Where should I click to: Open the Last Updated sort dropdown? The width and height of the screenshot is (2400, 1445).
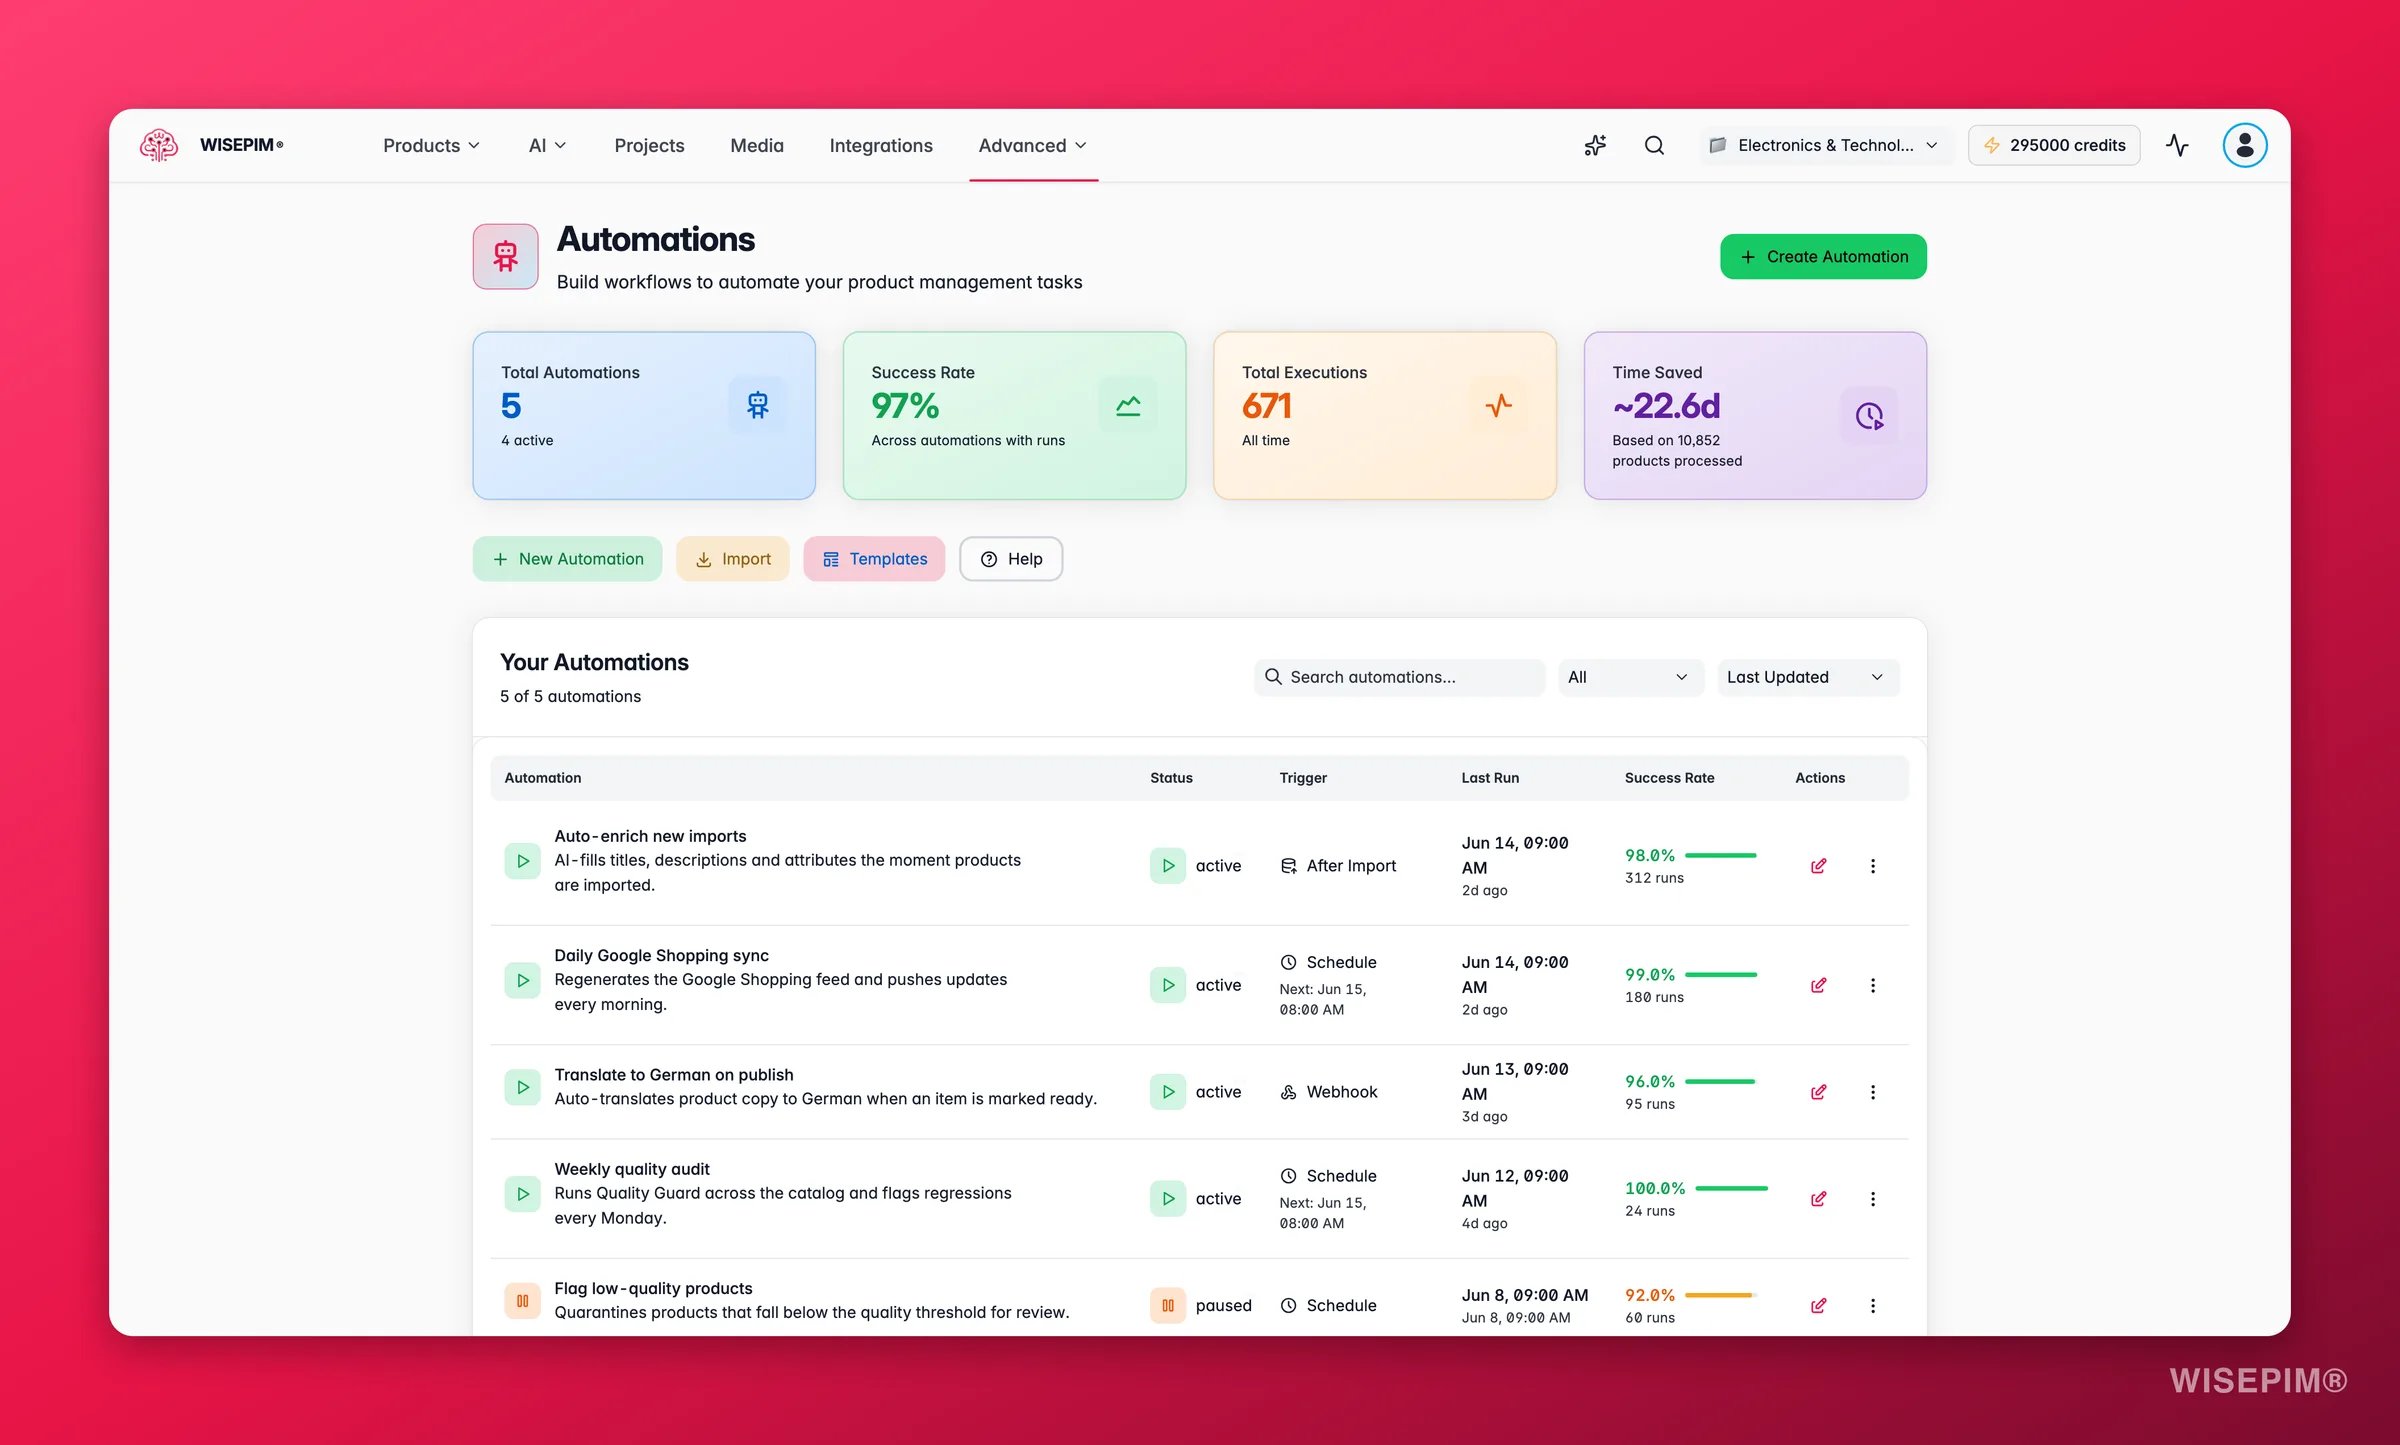(x=1807, y=677)
